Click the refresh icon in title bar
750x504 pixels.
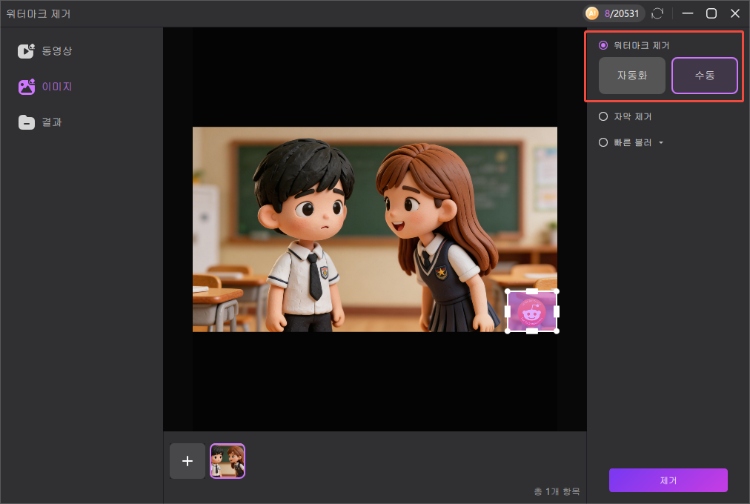pos(657,14)
